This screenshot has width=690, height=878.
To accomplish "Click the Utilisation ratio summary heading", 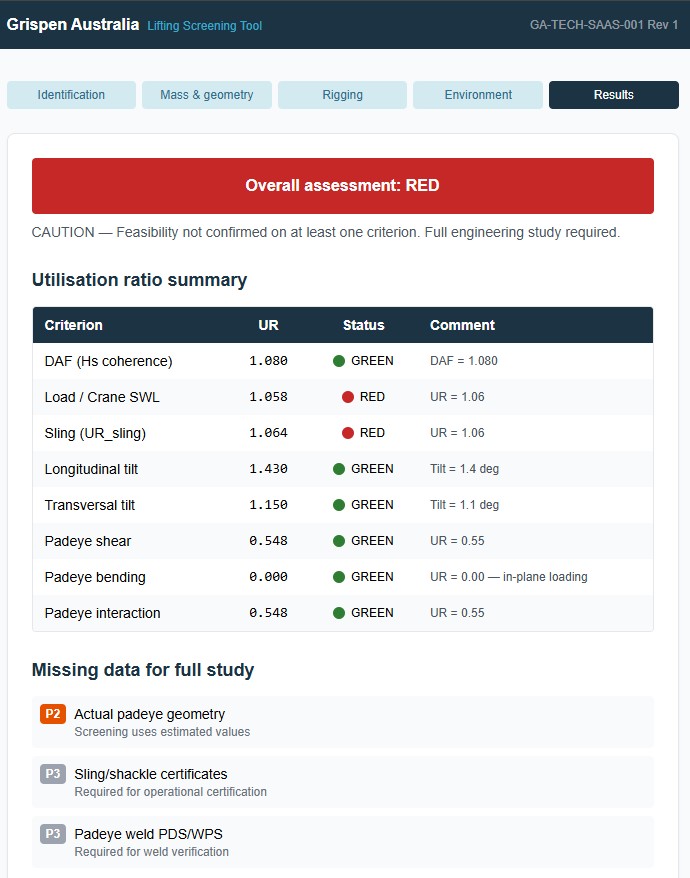I will (139, 280).
